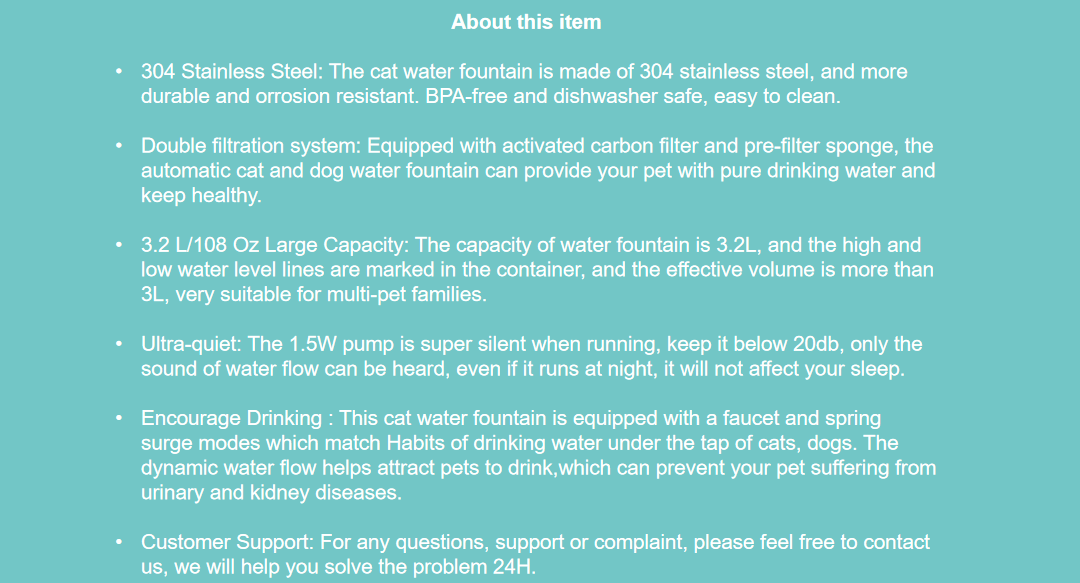Click bullet dot beside 304 Stainless Steel
The height and width of the screenshot is (583, 1080).
pos(119,71)
